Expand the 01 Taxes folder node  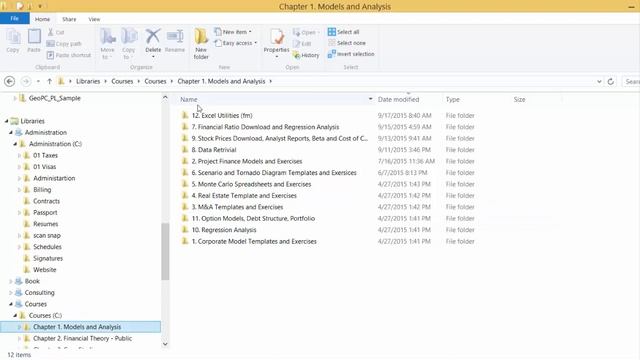pos(19,156)
